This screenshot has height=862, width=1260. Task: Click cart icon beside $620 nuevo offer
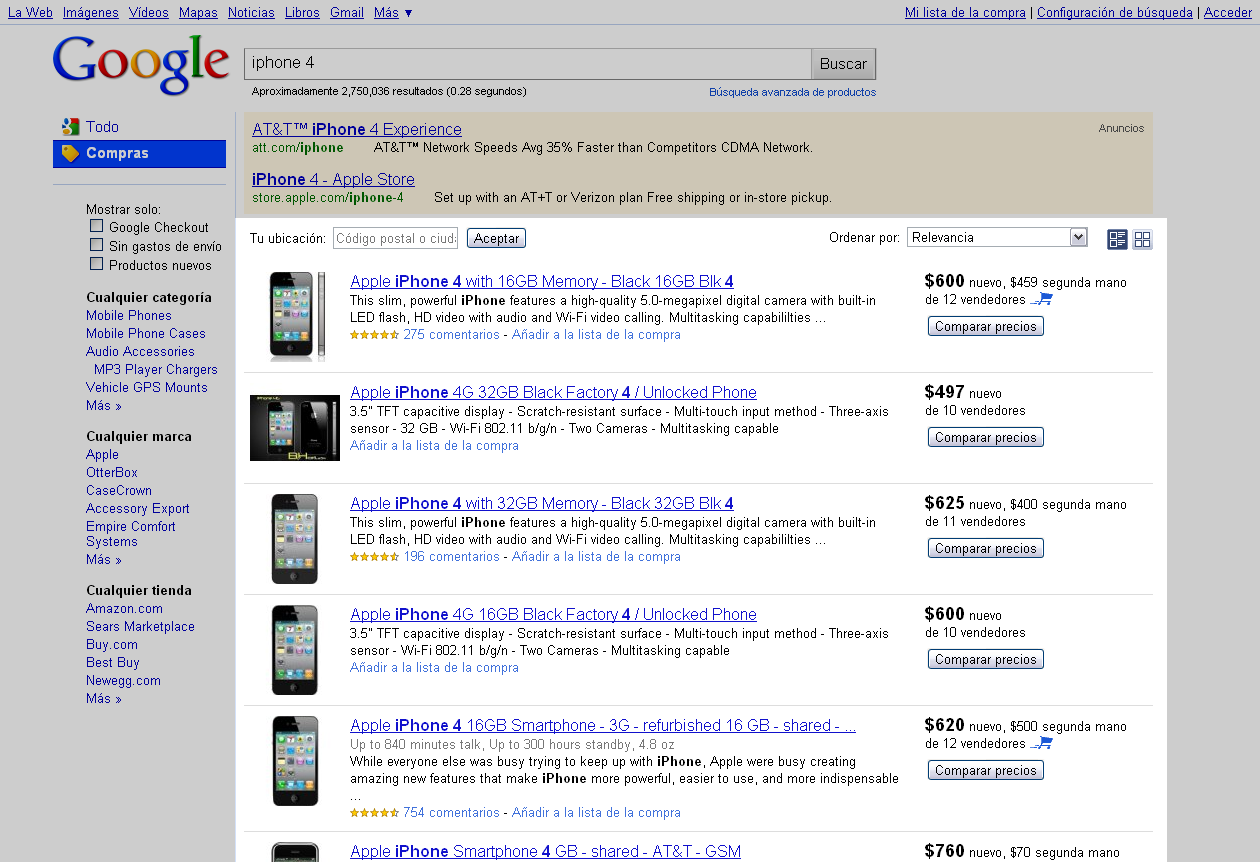pos(1041,743)
